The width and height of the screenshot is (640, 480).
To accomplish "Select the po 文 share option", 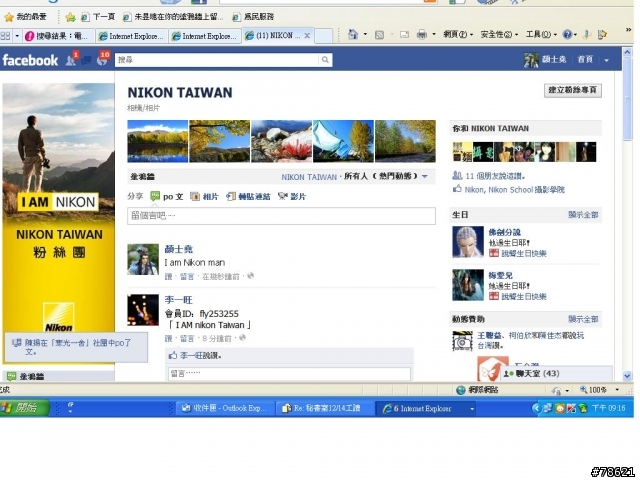I will coord(167,196).
